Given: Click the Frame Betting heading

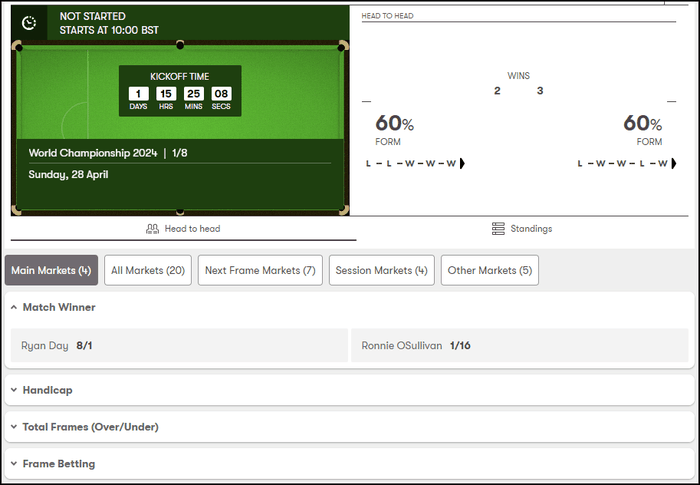Looking at the screenshot, I should click(x=59, y=464).
